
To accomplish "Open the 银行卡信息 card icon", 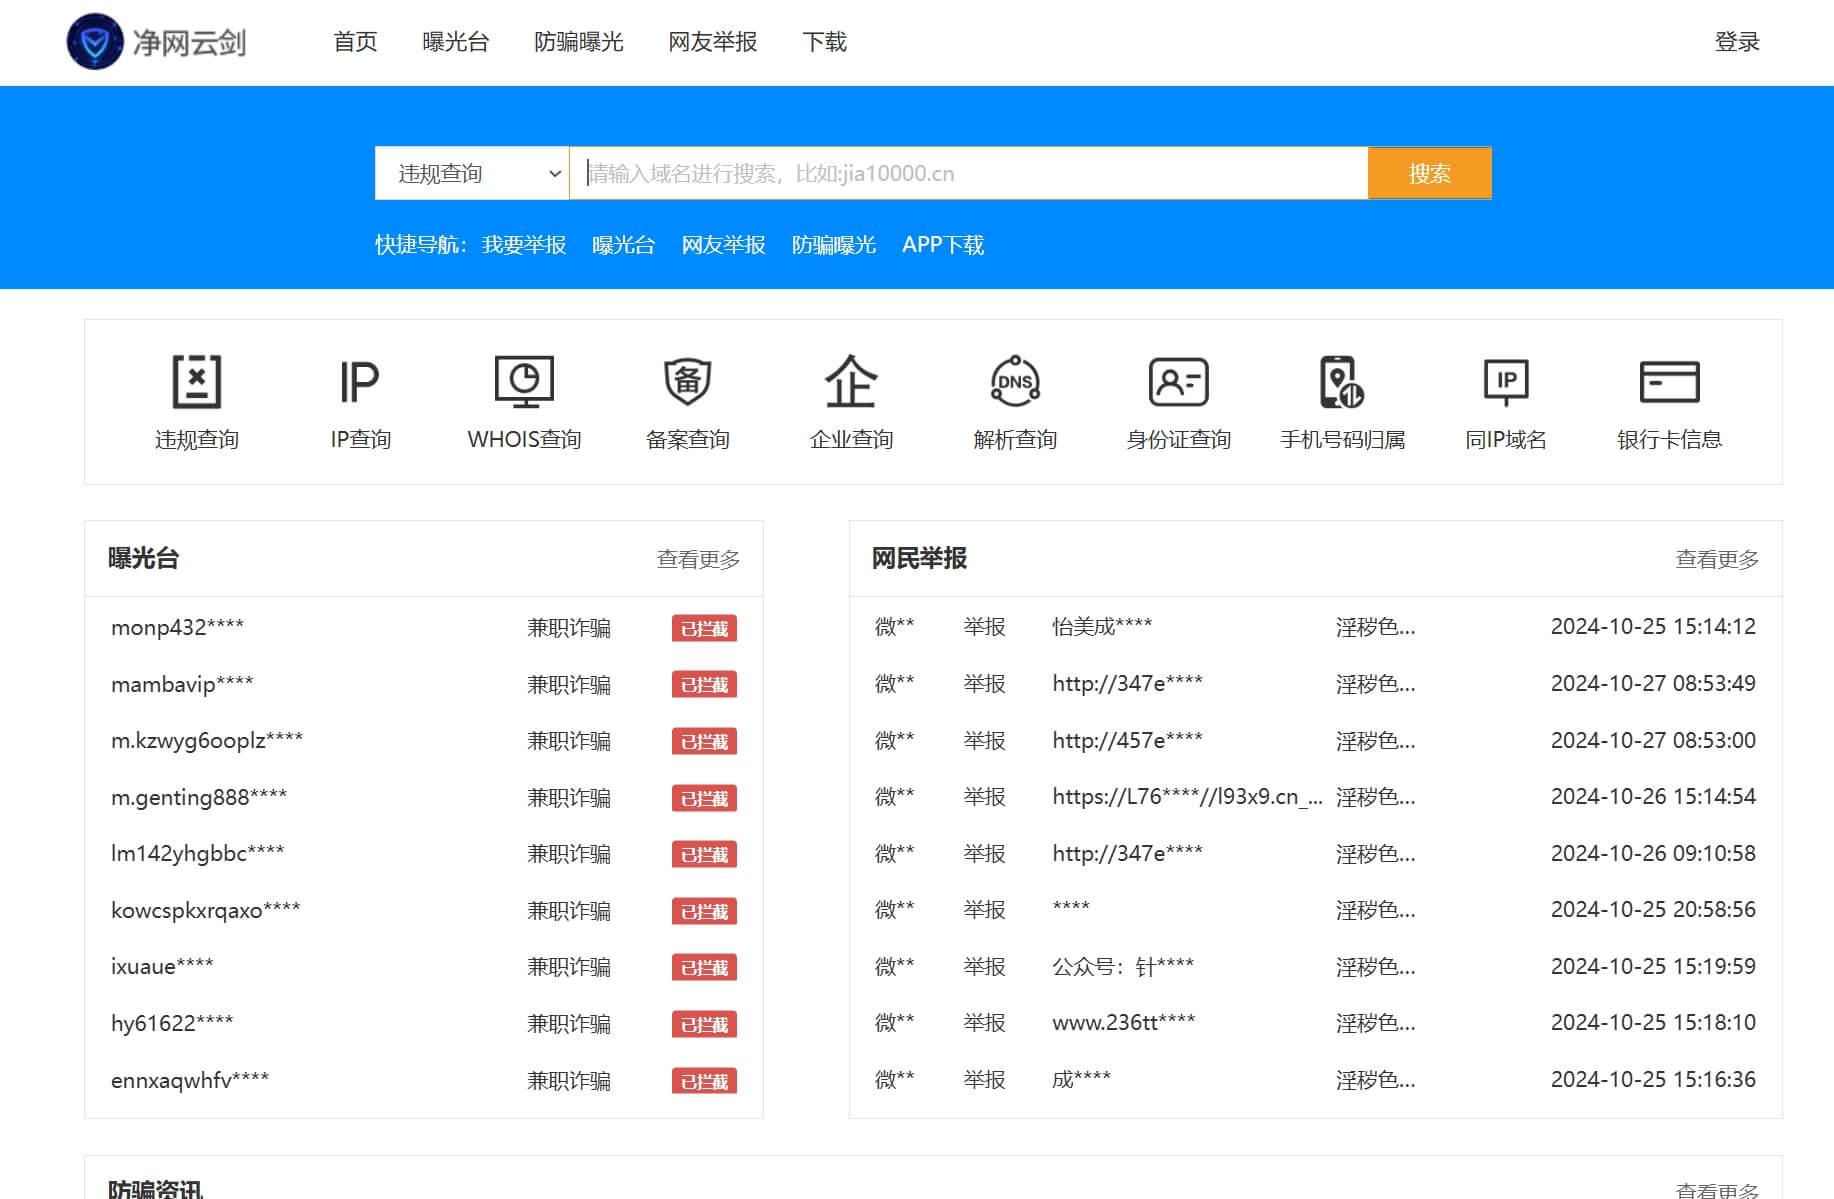I will click(1670, 381).
